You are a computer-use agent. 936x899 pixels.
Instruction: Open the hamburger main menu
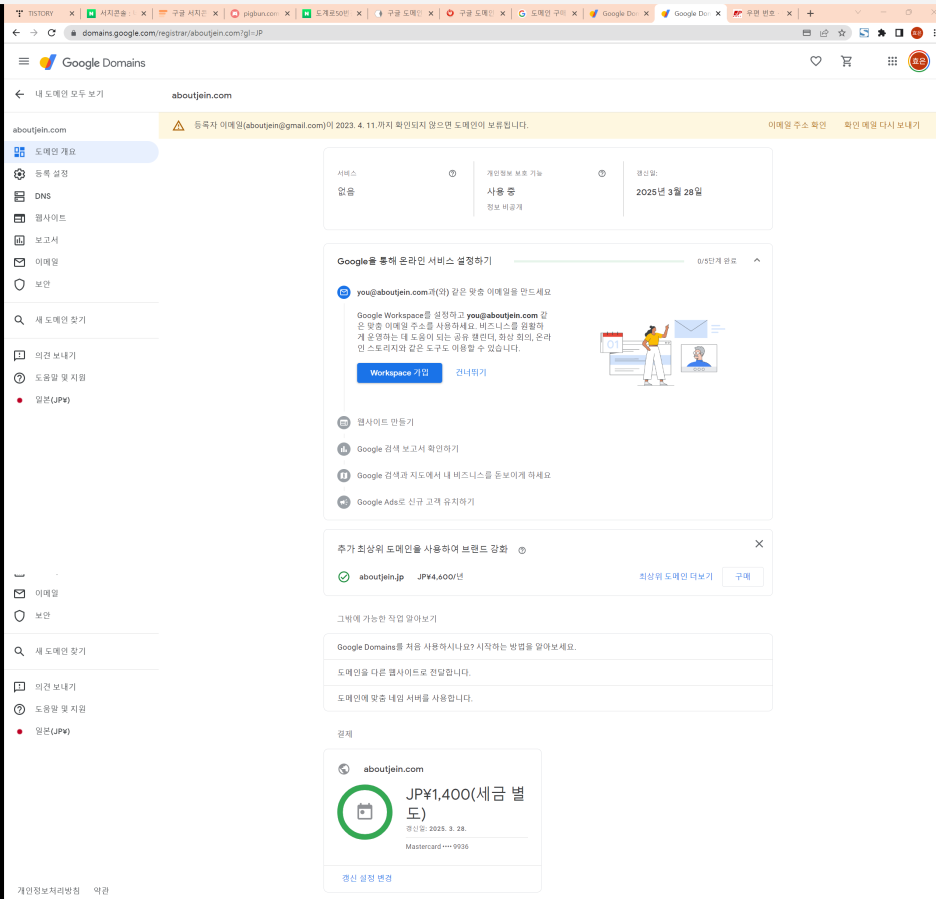24,61
